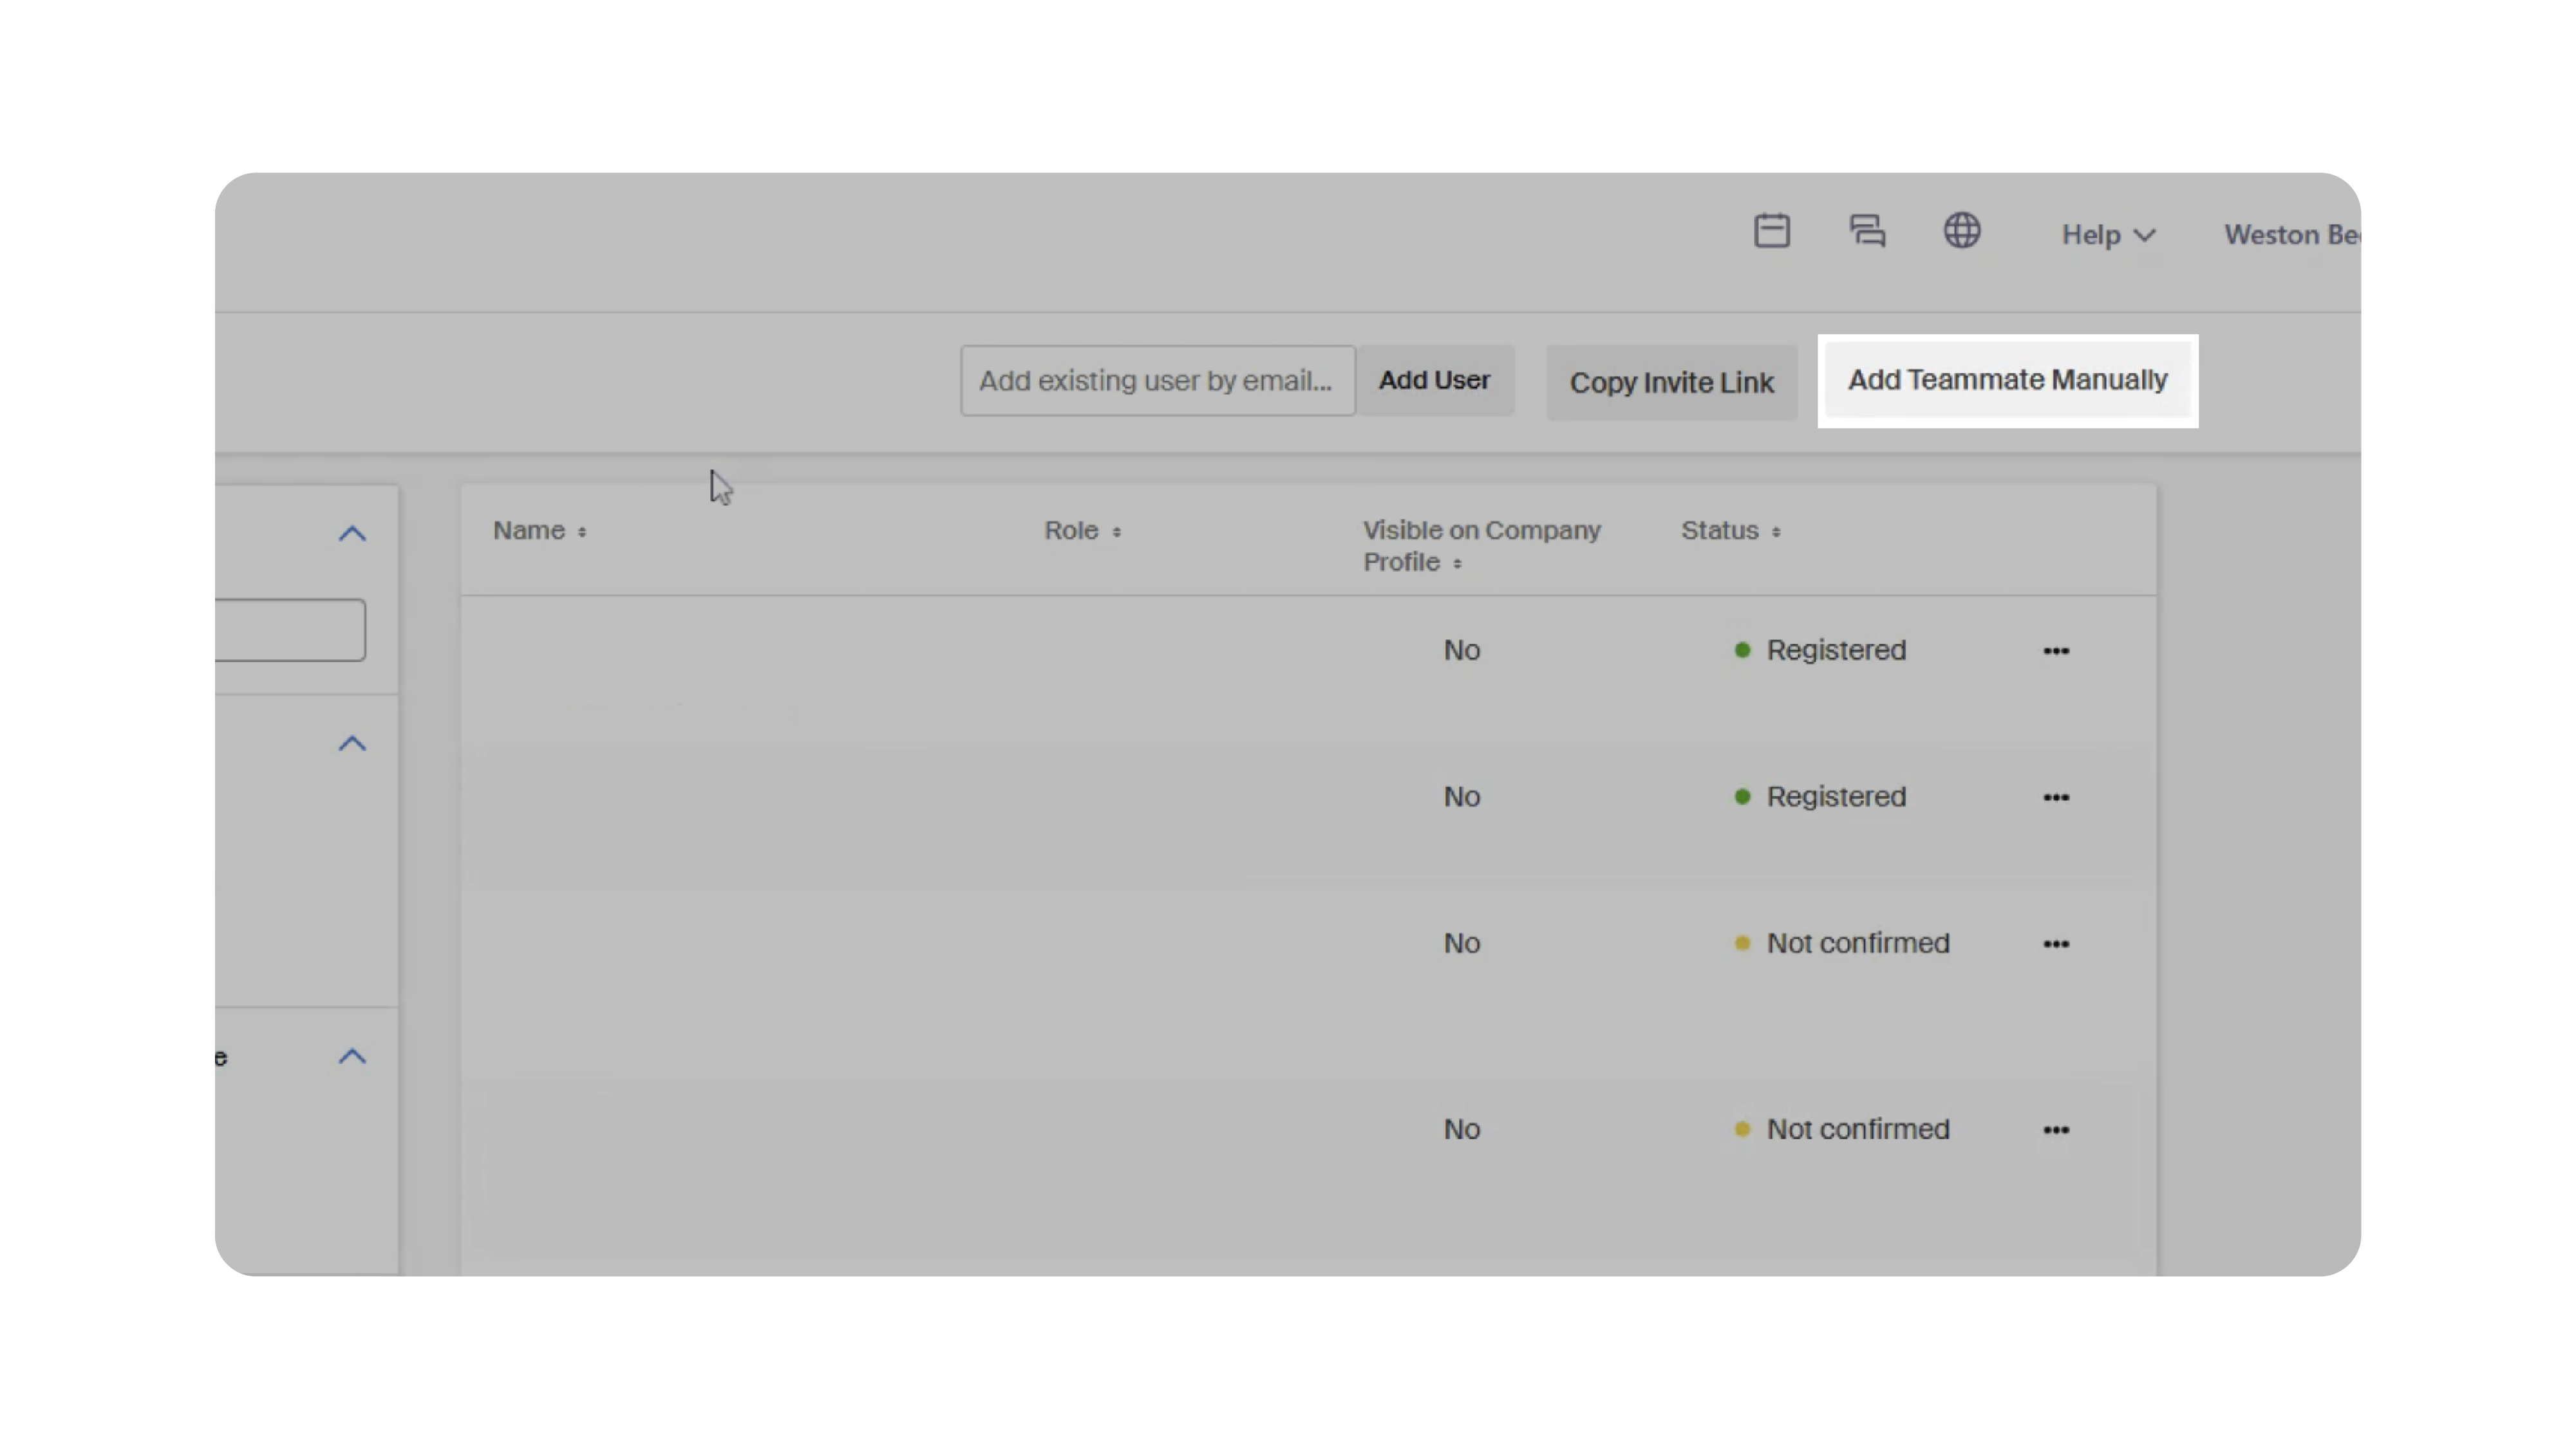Open the Weston user account menu
This screenshot has width=2576, height=1449.
click(x=2290, y=235)
